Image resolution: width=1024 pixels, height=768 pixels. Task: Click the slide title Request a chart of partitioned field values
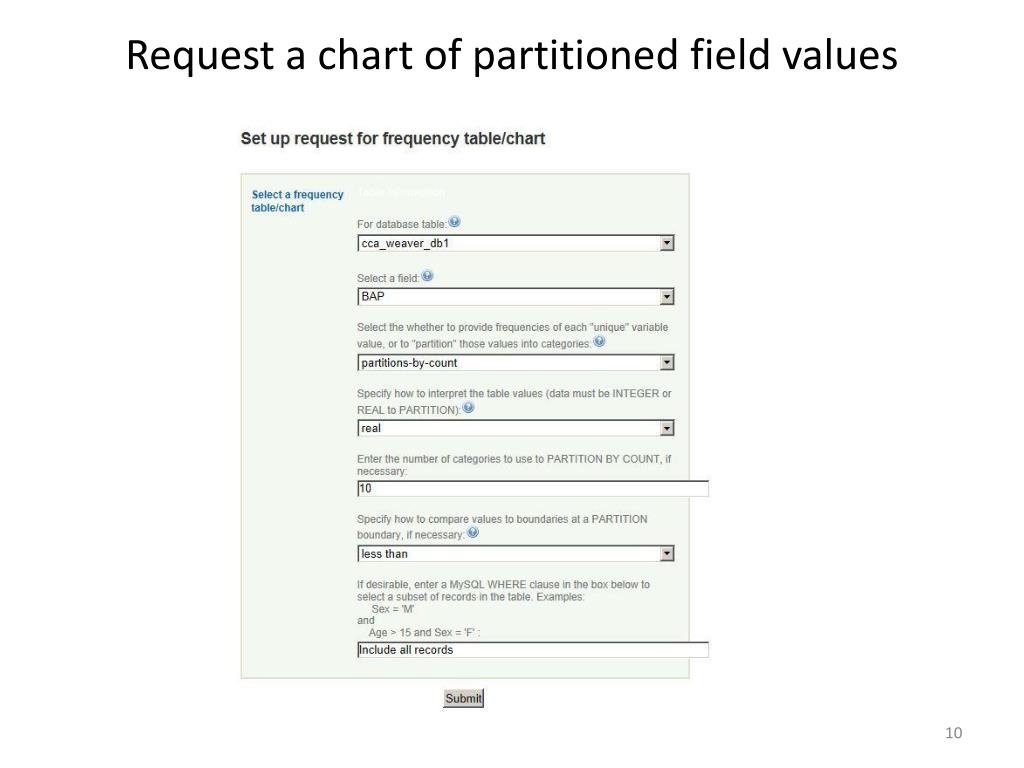(x=512, y=55)
